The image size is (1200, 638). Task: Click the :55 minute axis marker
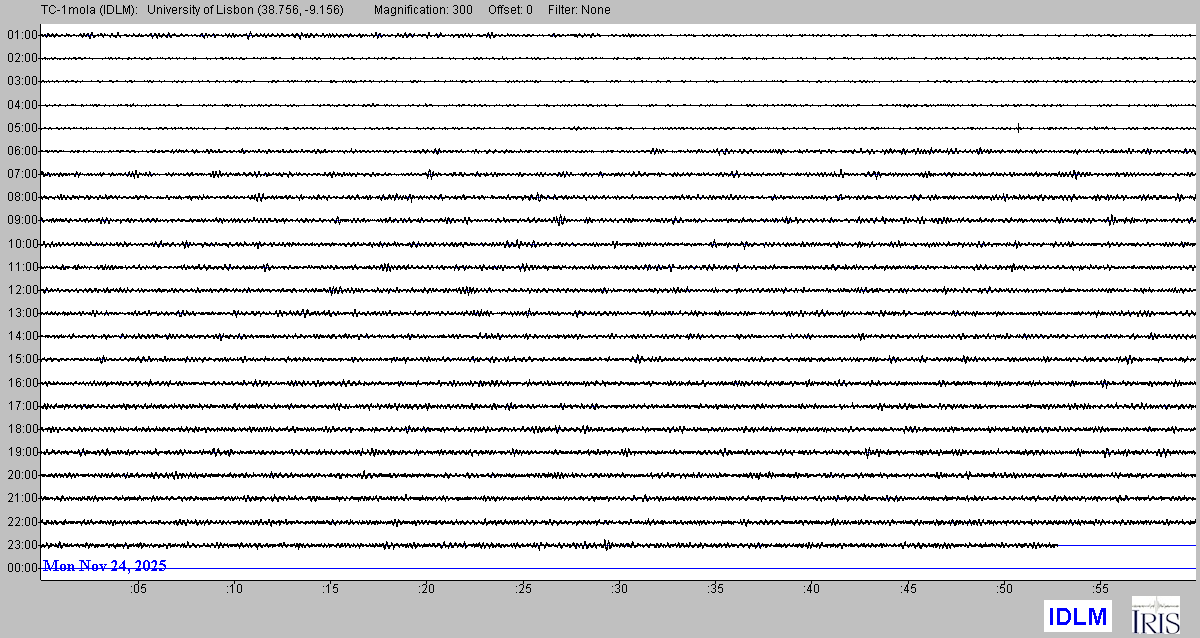[1100, 590]
